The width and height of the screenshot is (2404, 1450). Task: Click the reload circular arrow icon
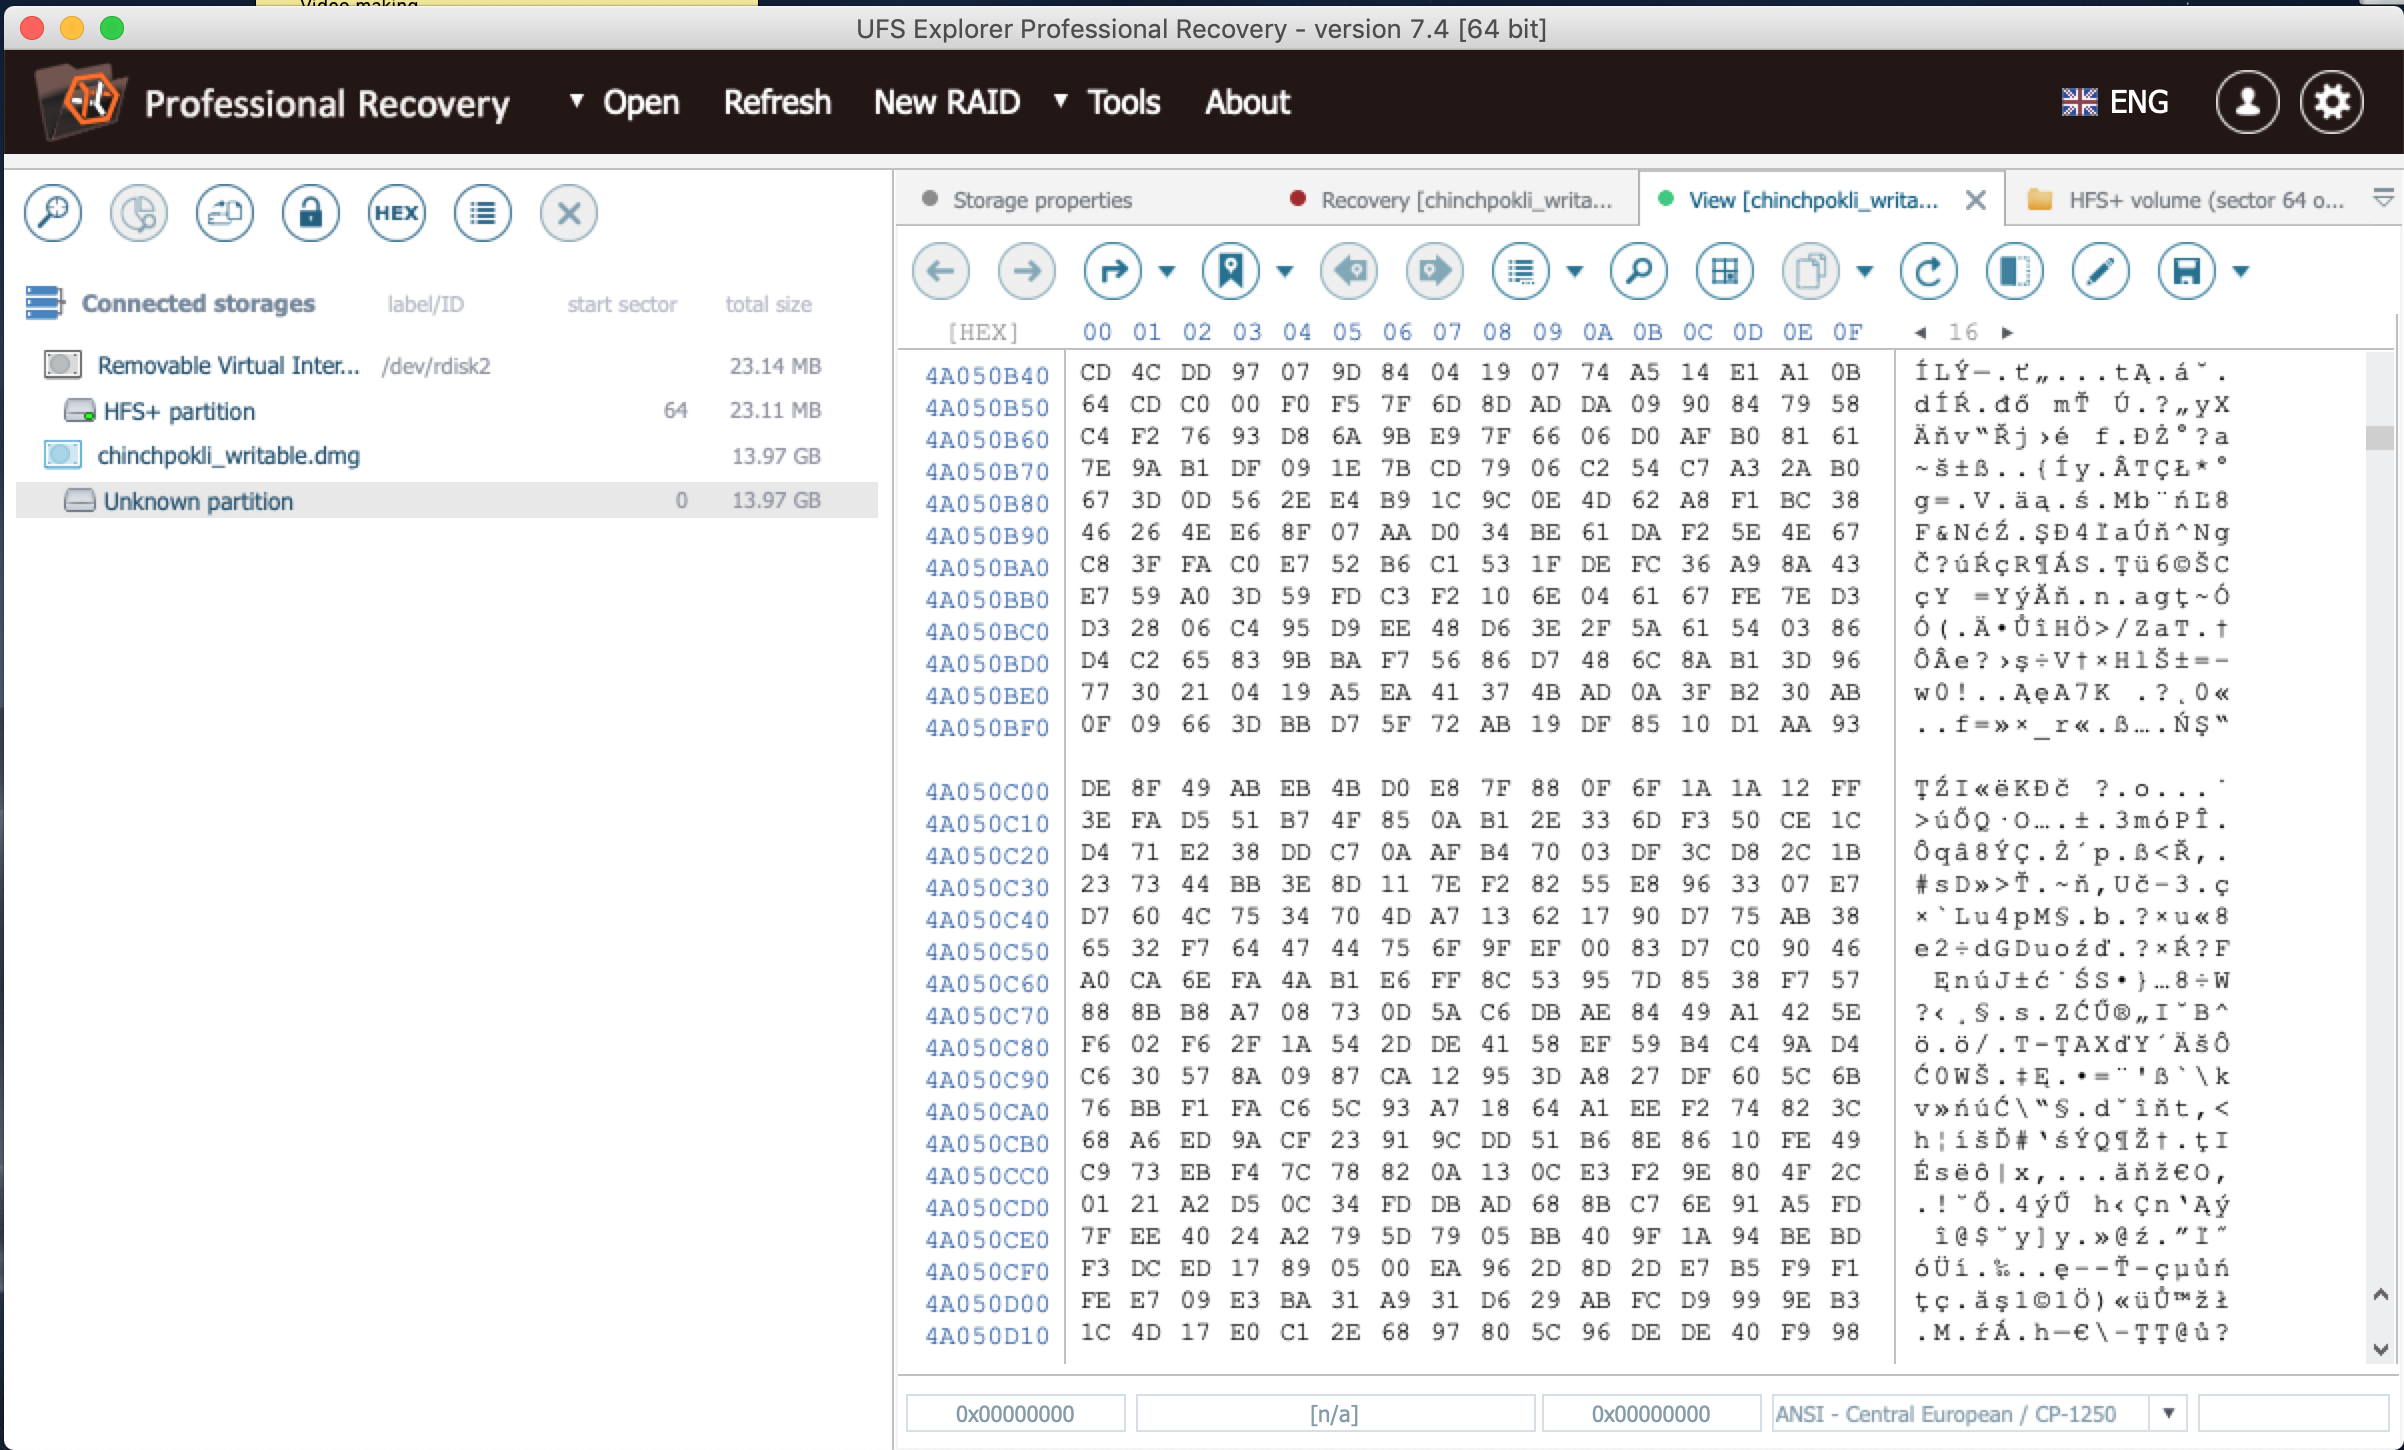coord(1929,271)
